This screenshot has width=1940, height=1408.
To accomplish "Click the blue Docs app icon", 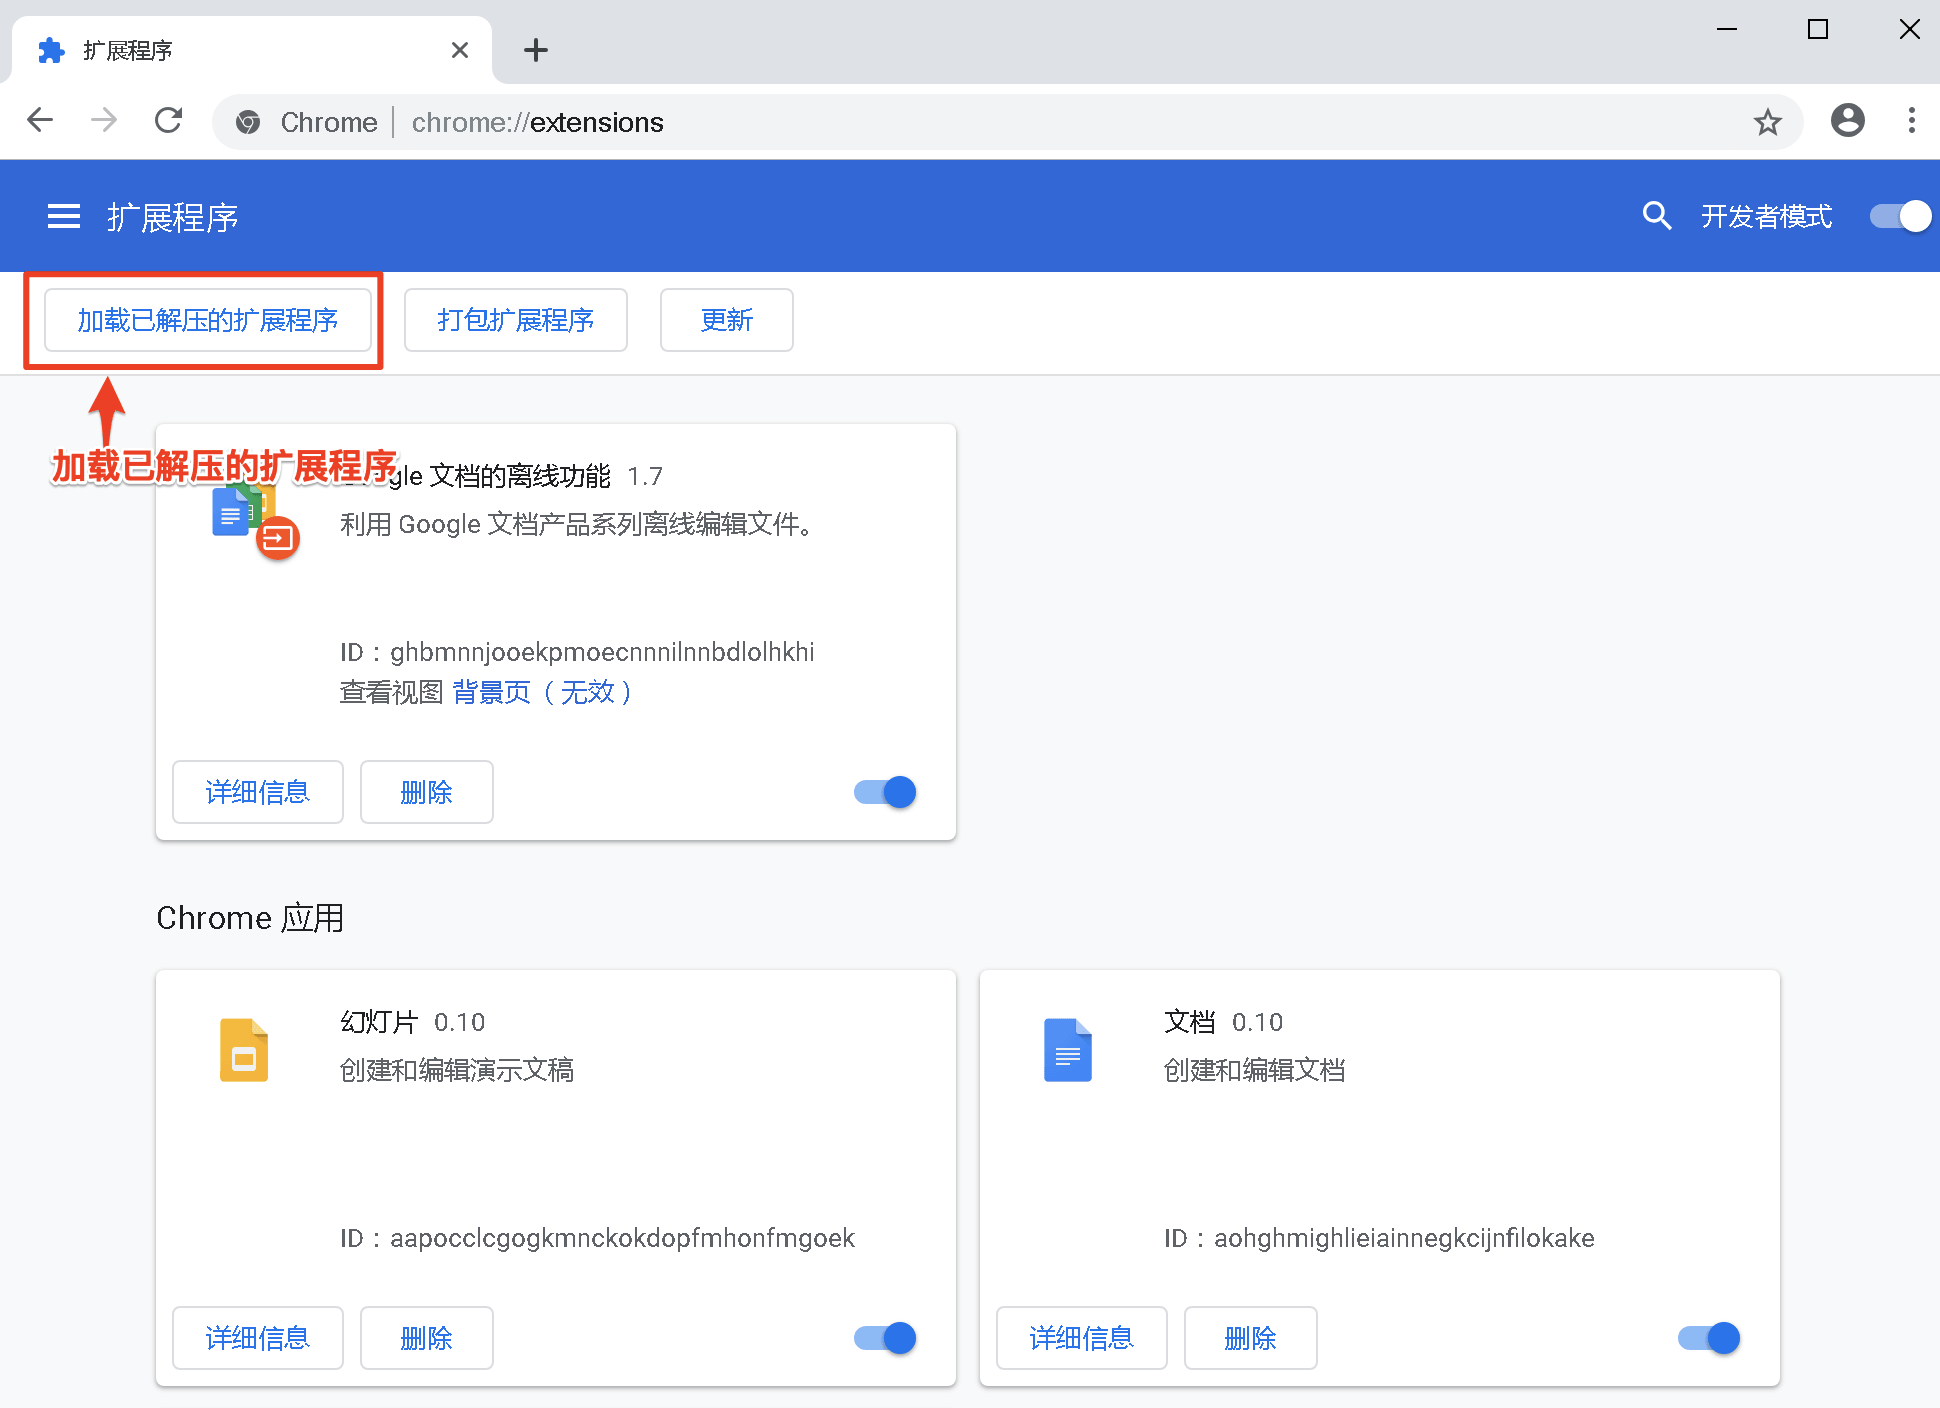I will [x=1067, y=1050].
